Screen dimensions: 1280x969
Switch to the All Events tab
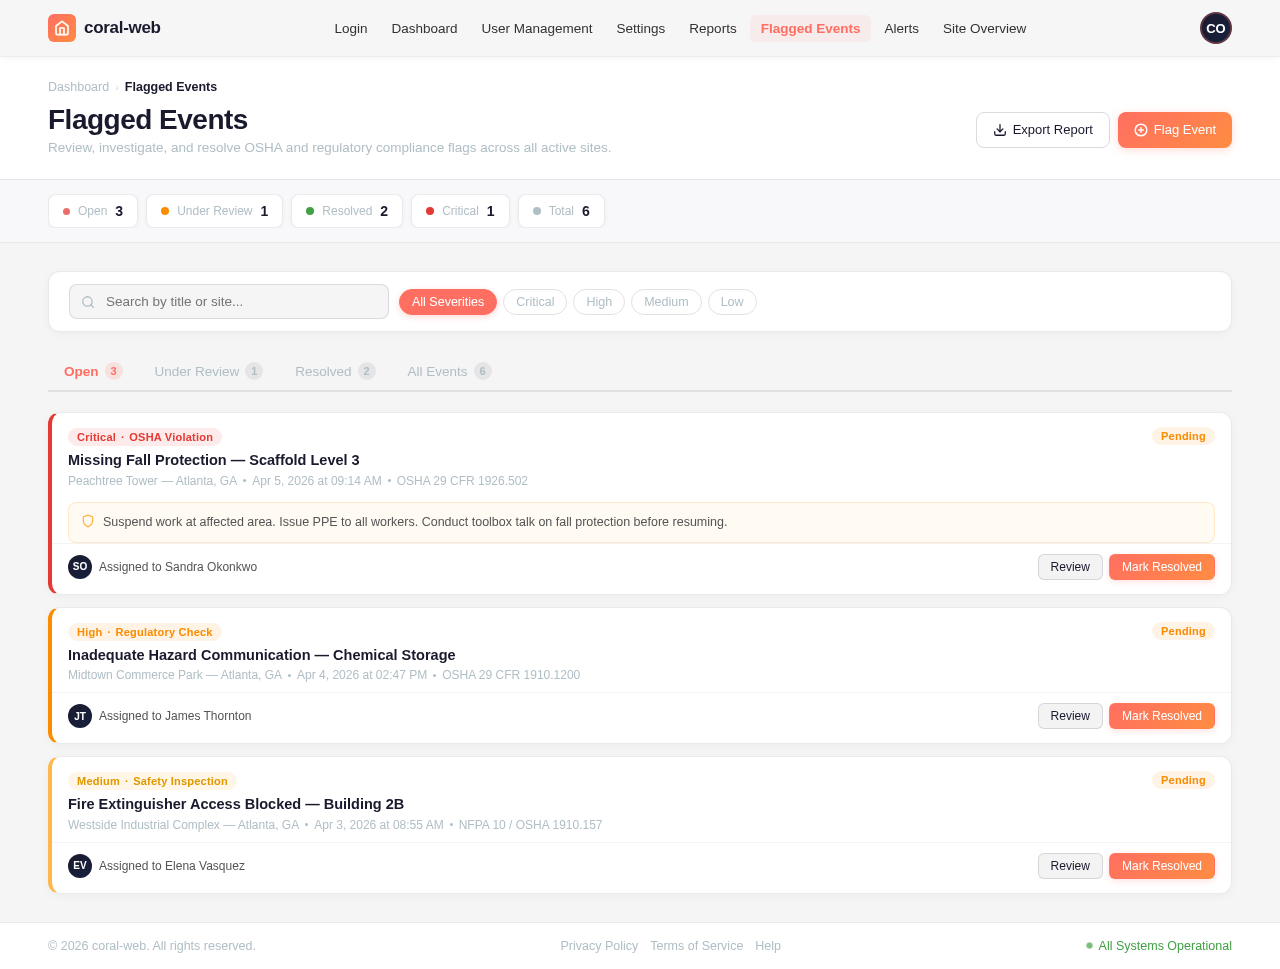(x=449, y=371)
